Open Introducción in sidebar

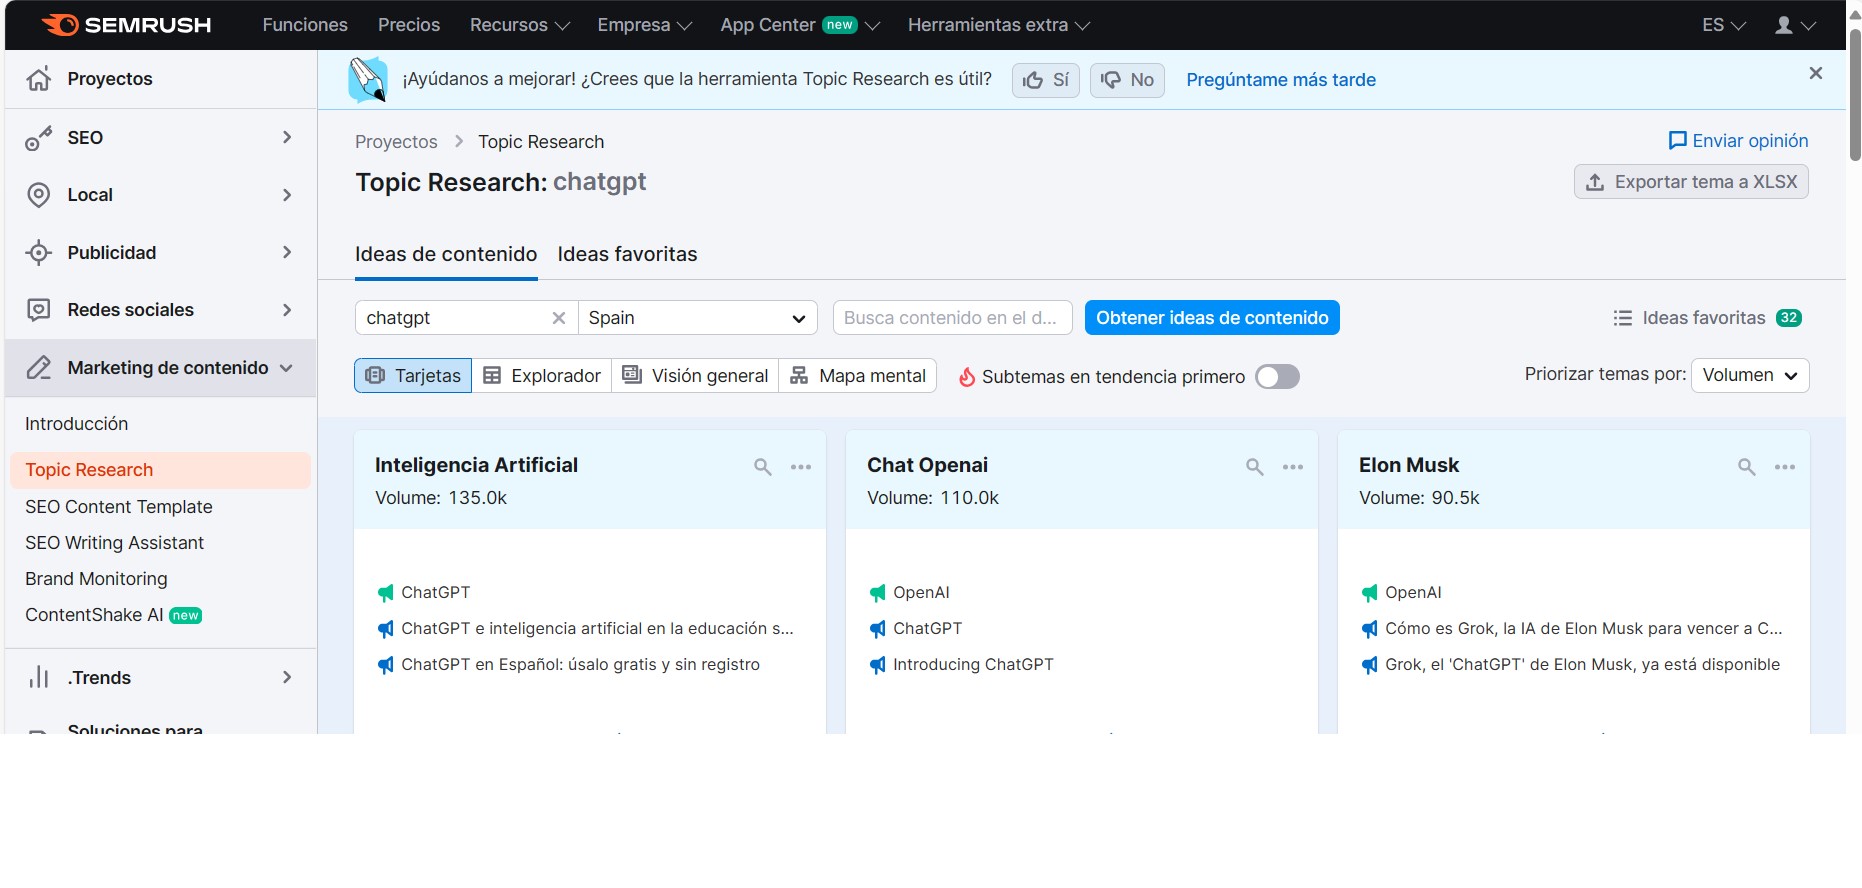point(77,424)
